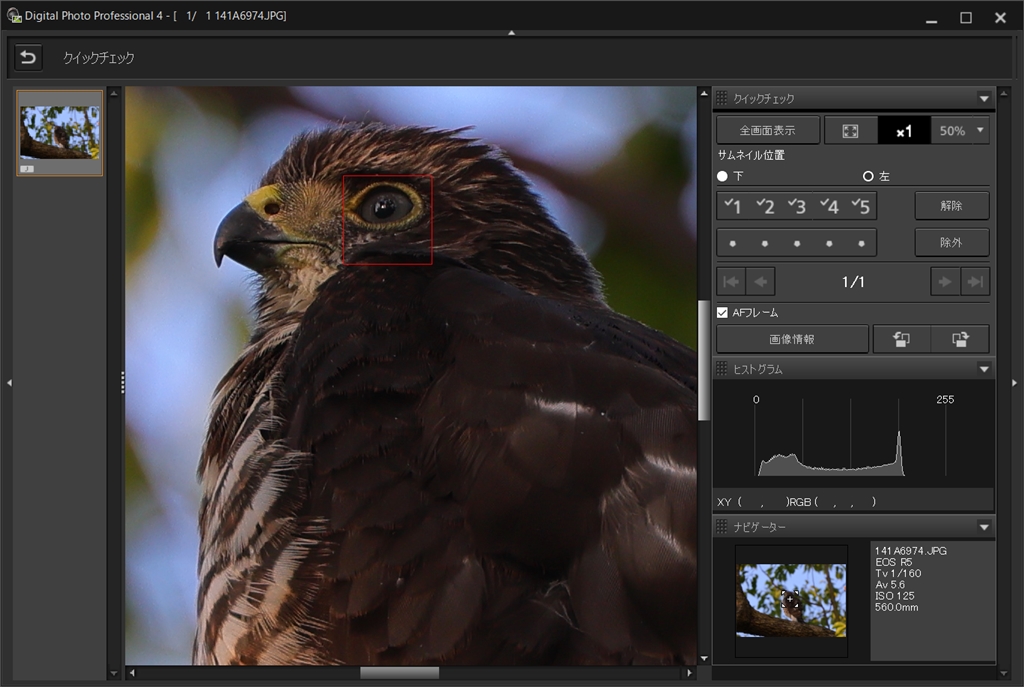Click the 全画面表示 button
1024x687 pixels.
767,131
